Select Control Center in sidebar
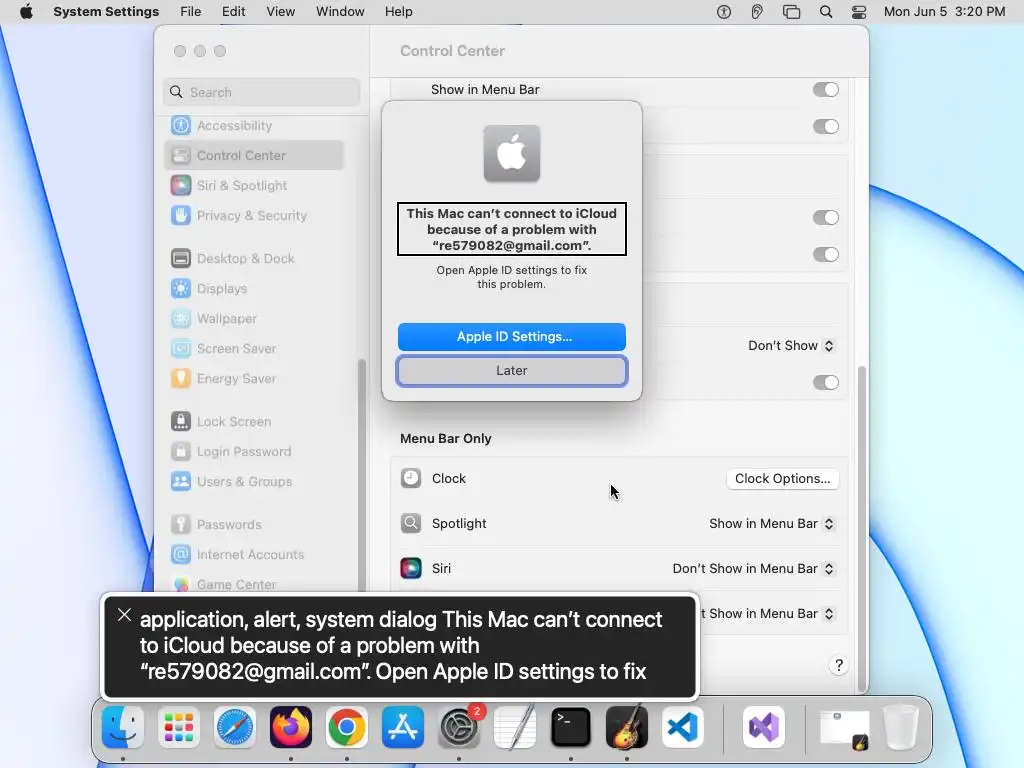 [253, 155]
